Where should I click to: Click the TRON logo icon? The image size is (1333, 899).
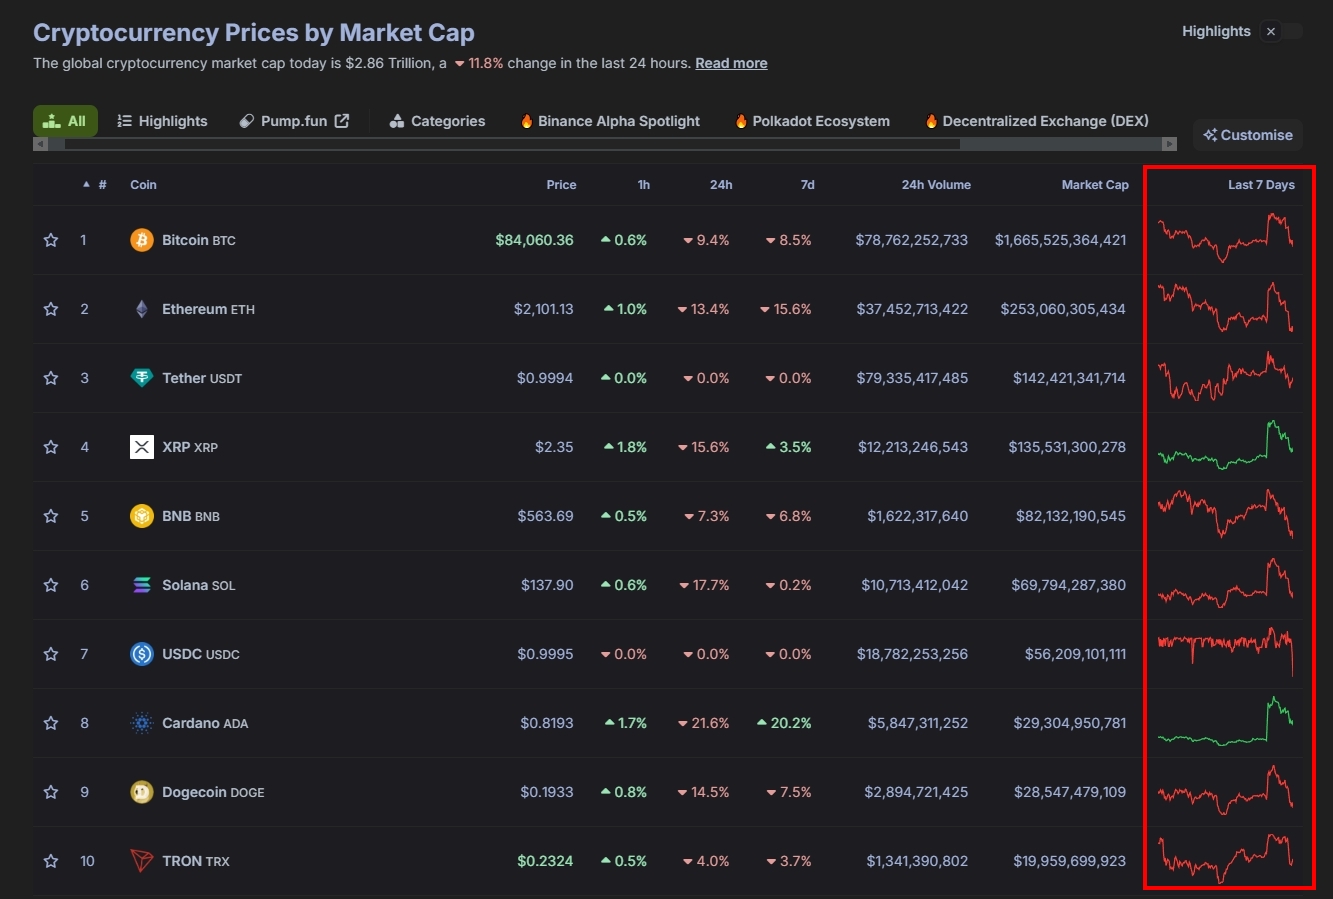coord(142,861)
